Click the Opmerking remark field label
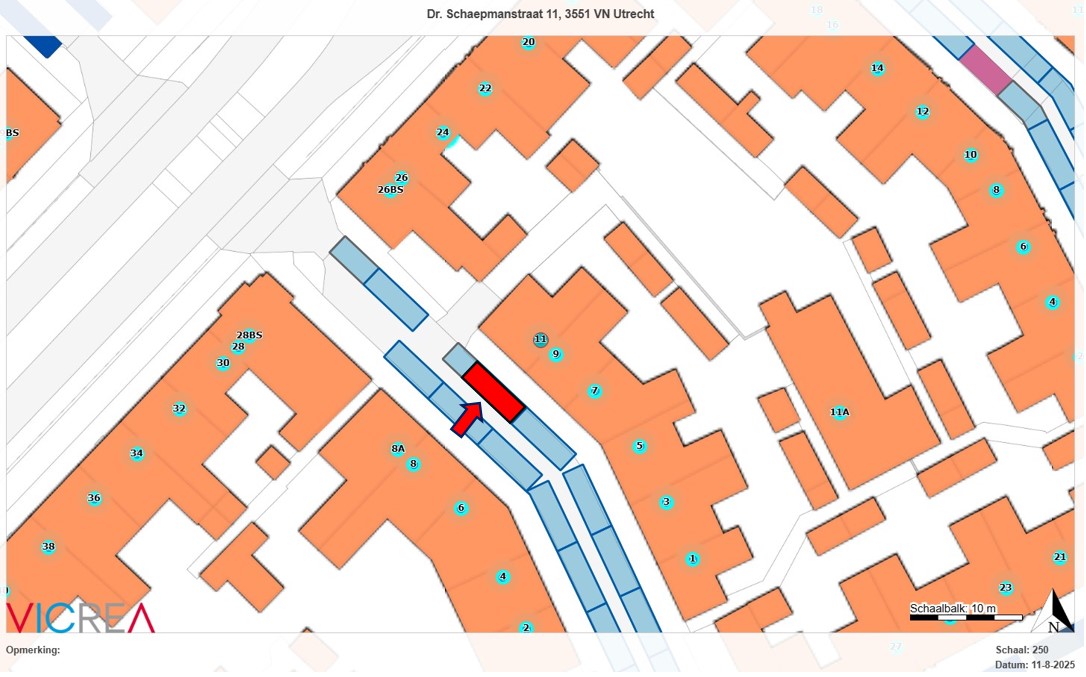 point(33,650)
